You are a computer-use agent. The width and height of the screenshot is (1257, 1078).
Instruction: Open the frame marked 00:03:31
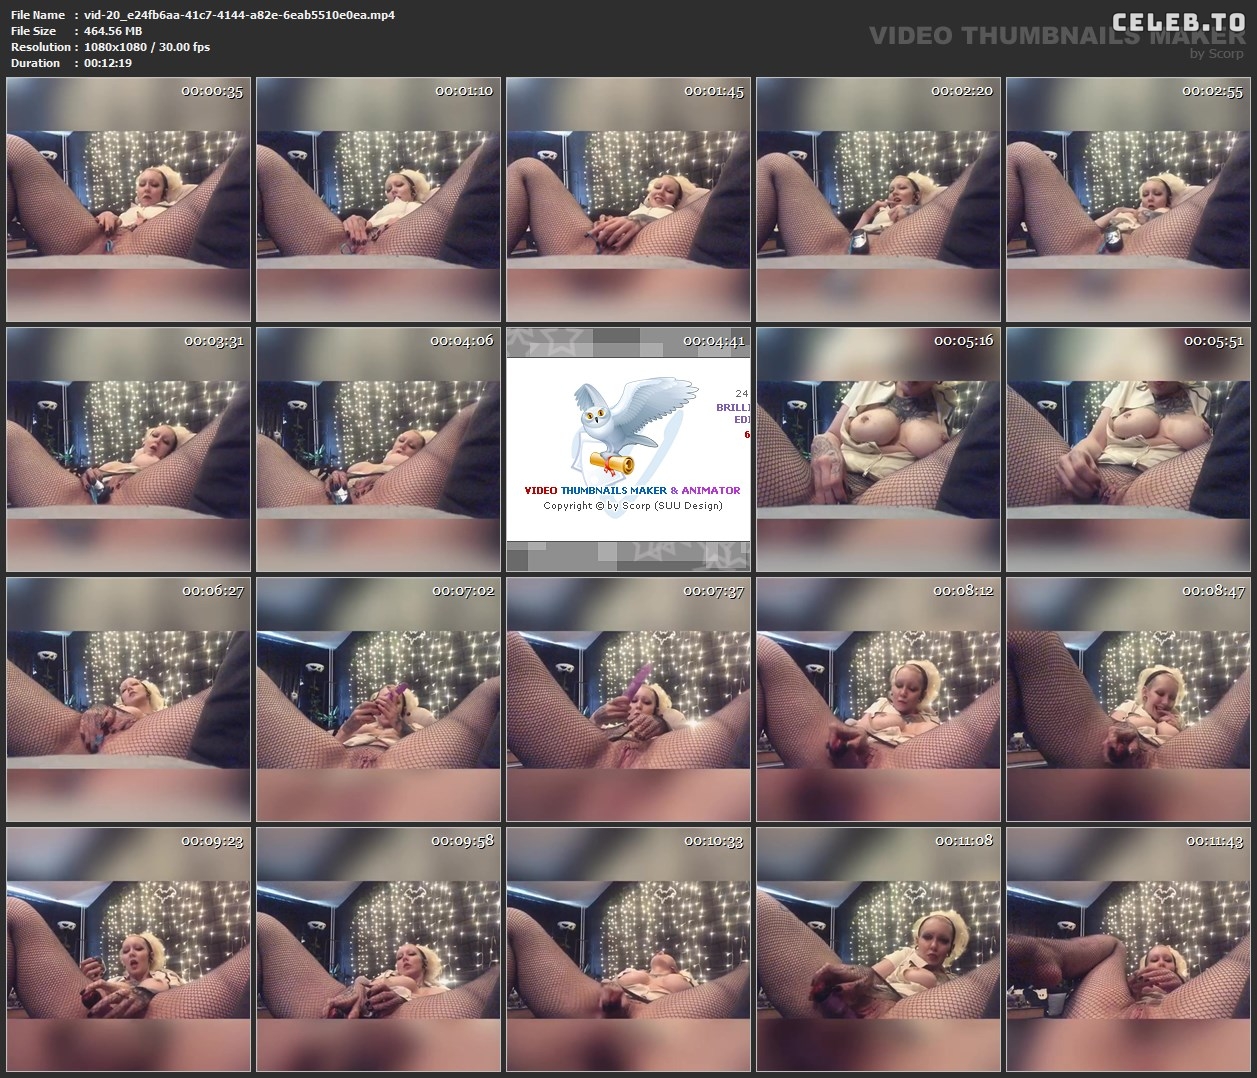[x=128, y=450]
